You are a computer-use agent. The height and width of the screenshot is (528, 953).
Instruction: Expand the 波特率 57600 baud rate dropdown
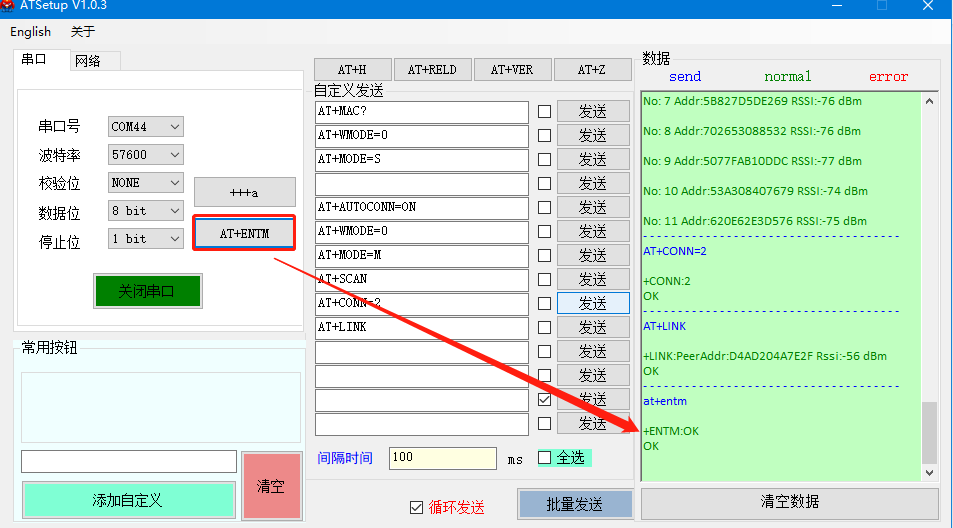(146, 155)
